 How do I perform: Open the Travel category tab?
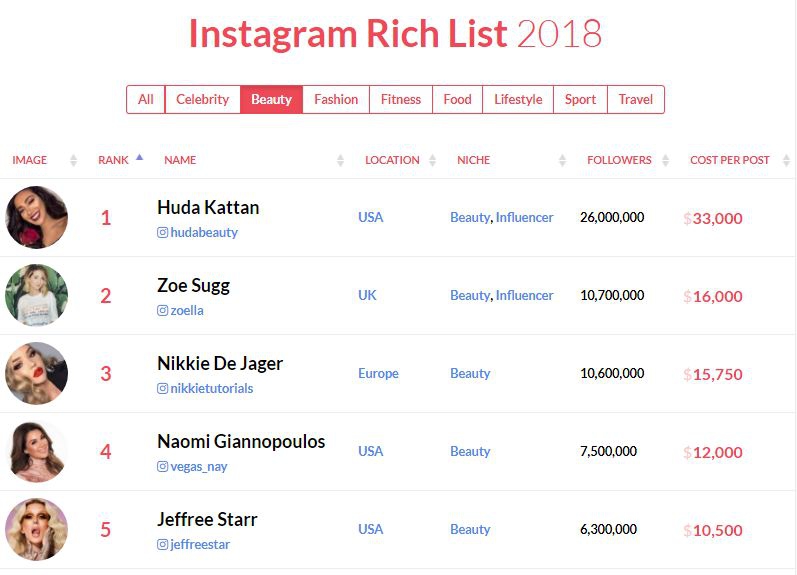[636, 99]
